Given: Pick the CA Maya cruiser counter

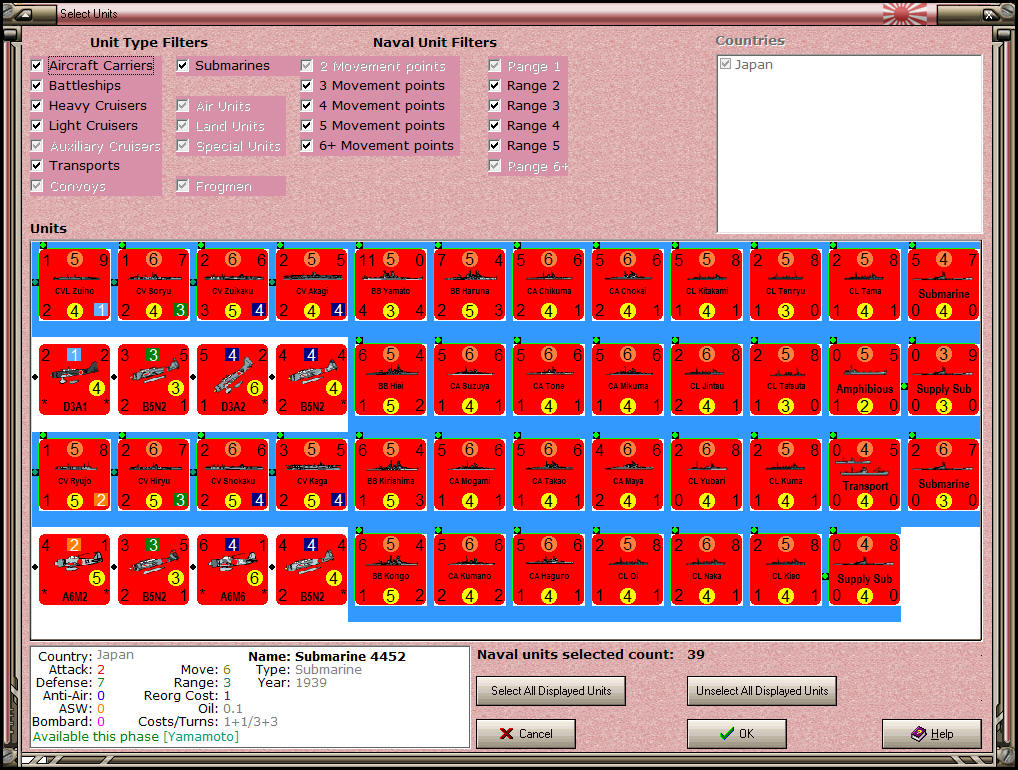Looking at the screenshot, I should point(628,475).
